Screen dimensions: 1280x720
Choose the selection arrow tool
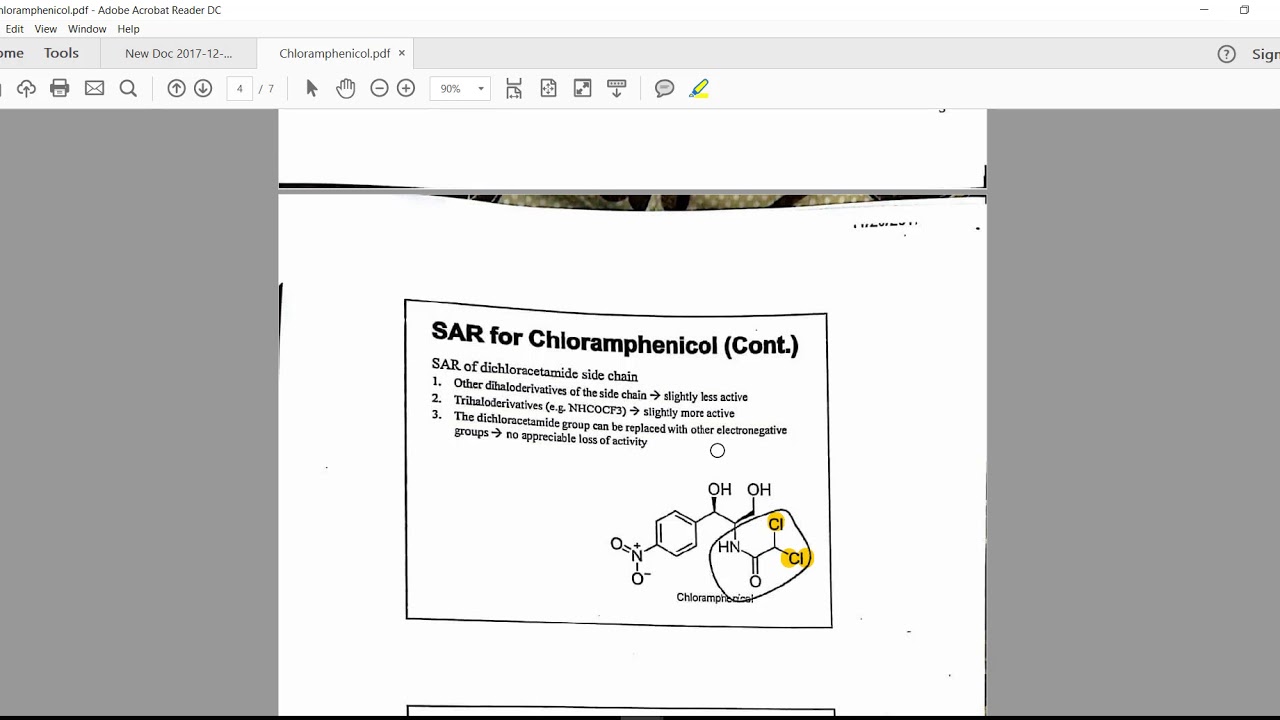(311, 88)
